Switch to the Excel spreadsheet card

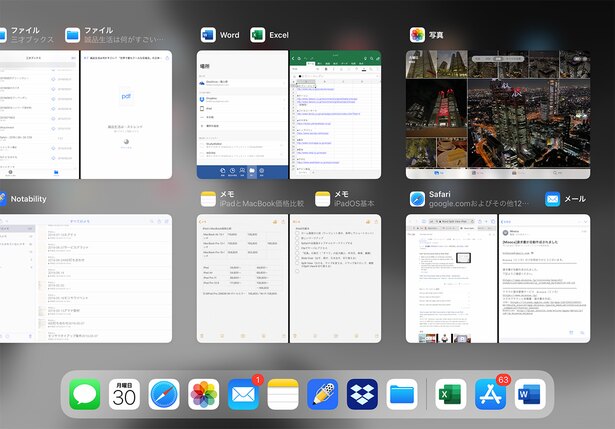tap(335, 115)
